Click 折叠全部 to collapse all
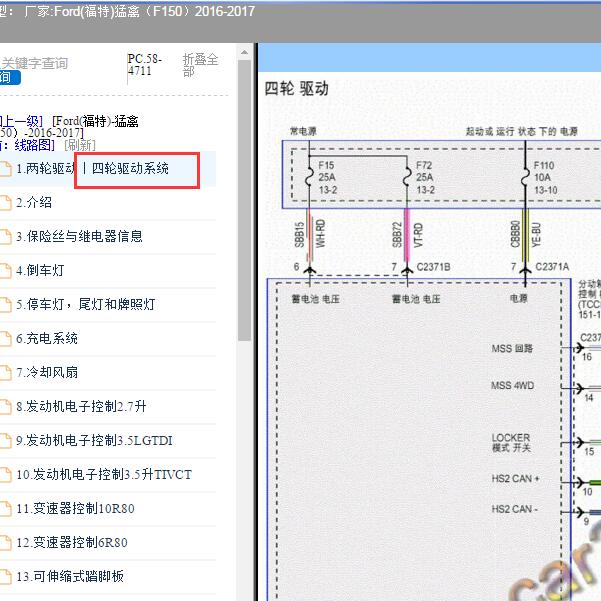 200,65
